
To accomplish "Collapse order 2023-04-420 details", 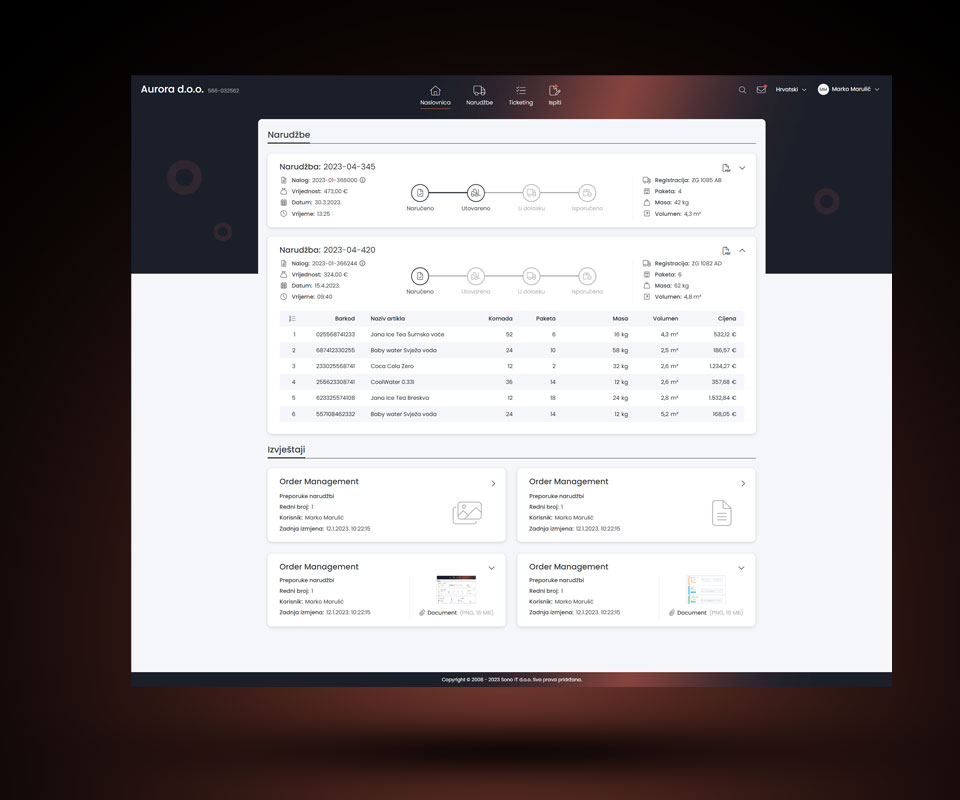I will [x=742, y=251].
